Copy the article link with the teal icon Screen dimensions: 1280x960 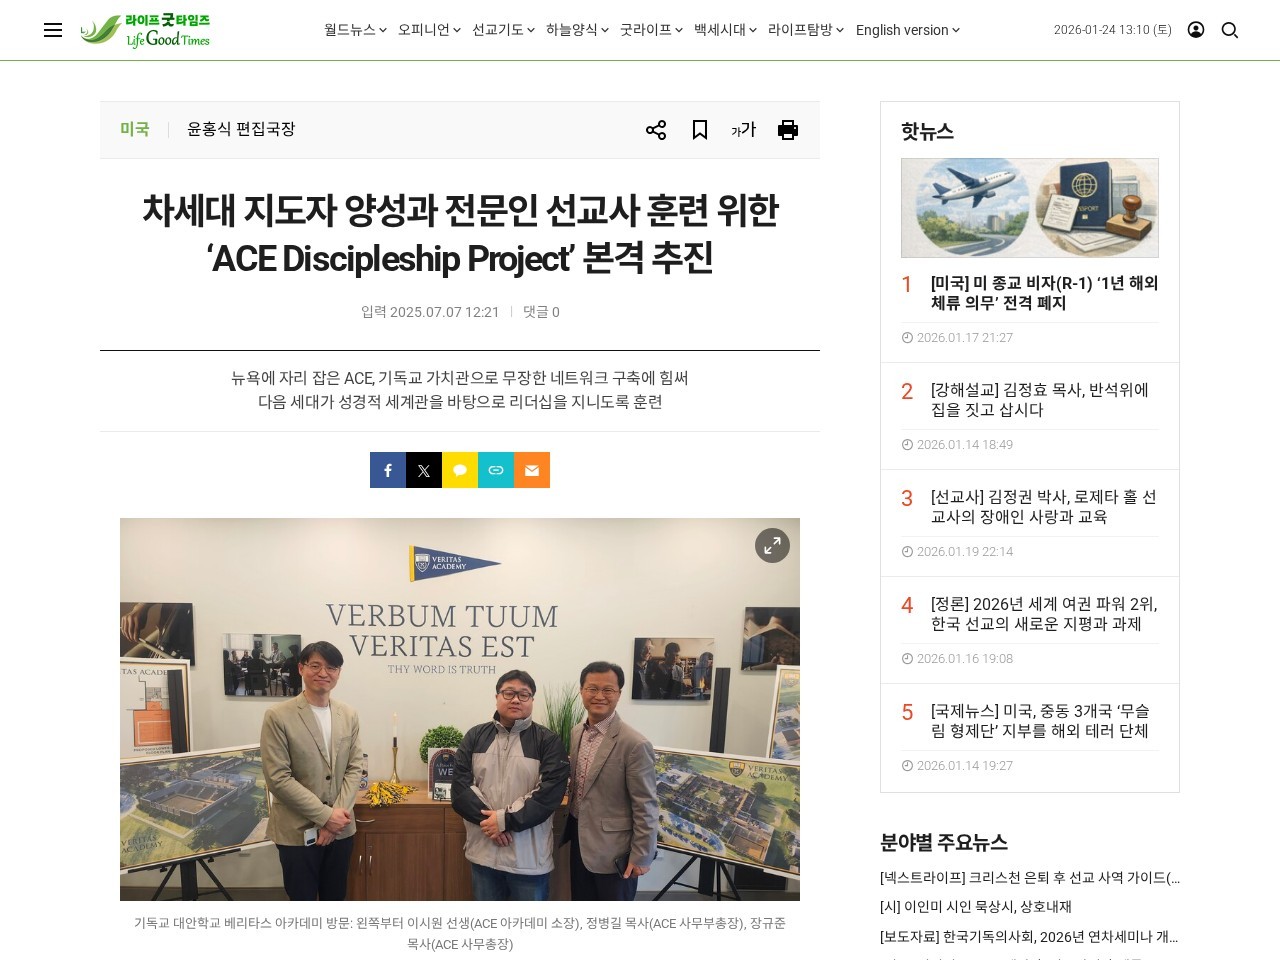[x=496, y=470]
